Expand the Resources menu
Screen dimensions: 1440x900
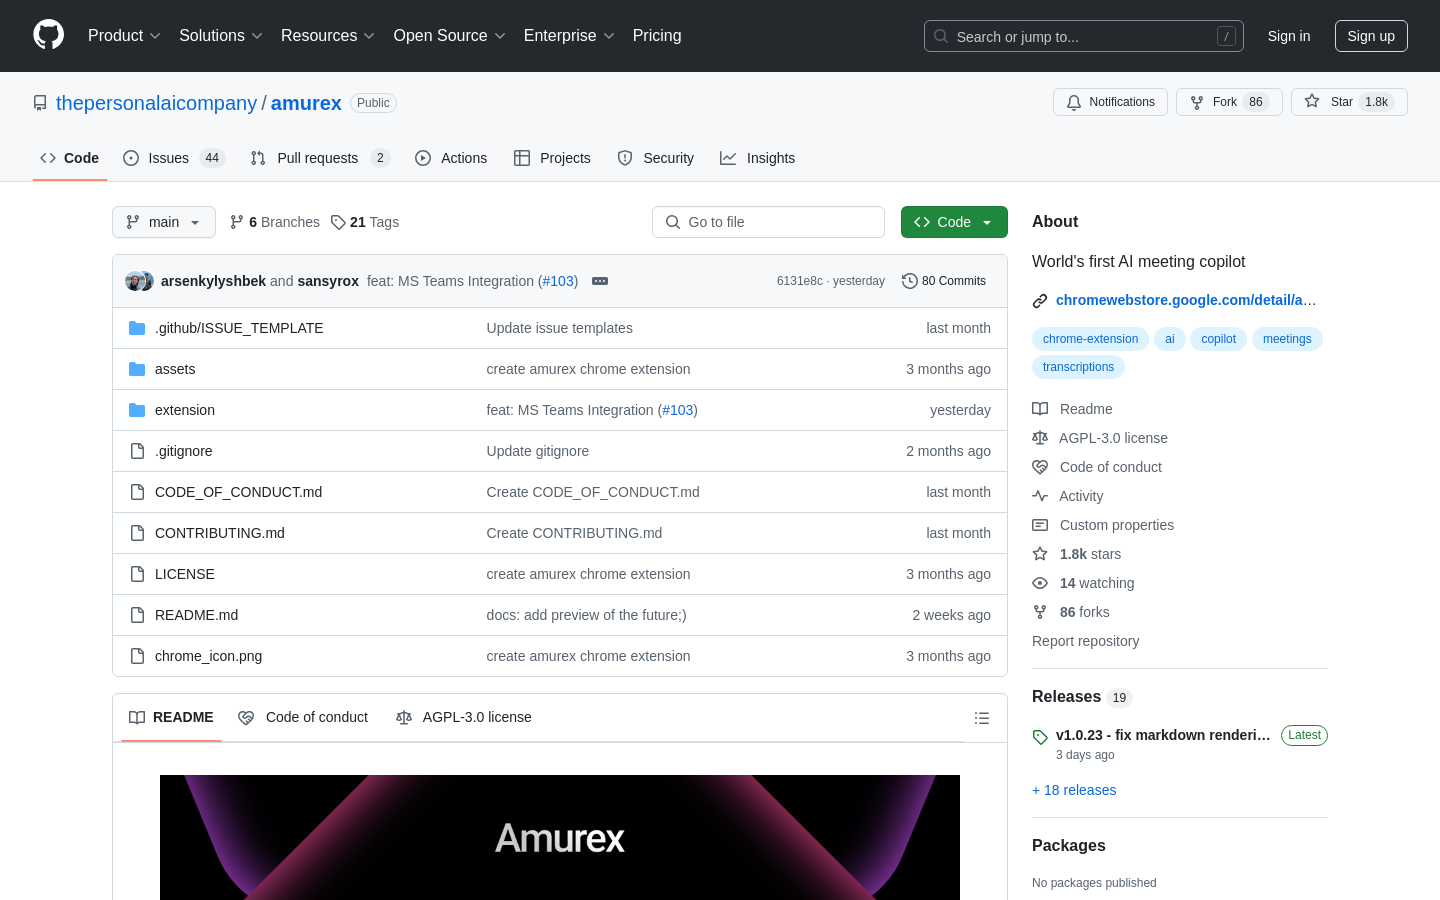[328, 36]
